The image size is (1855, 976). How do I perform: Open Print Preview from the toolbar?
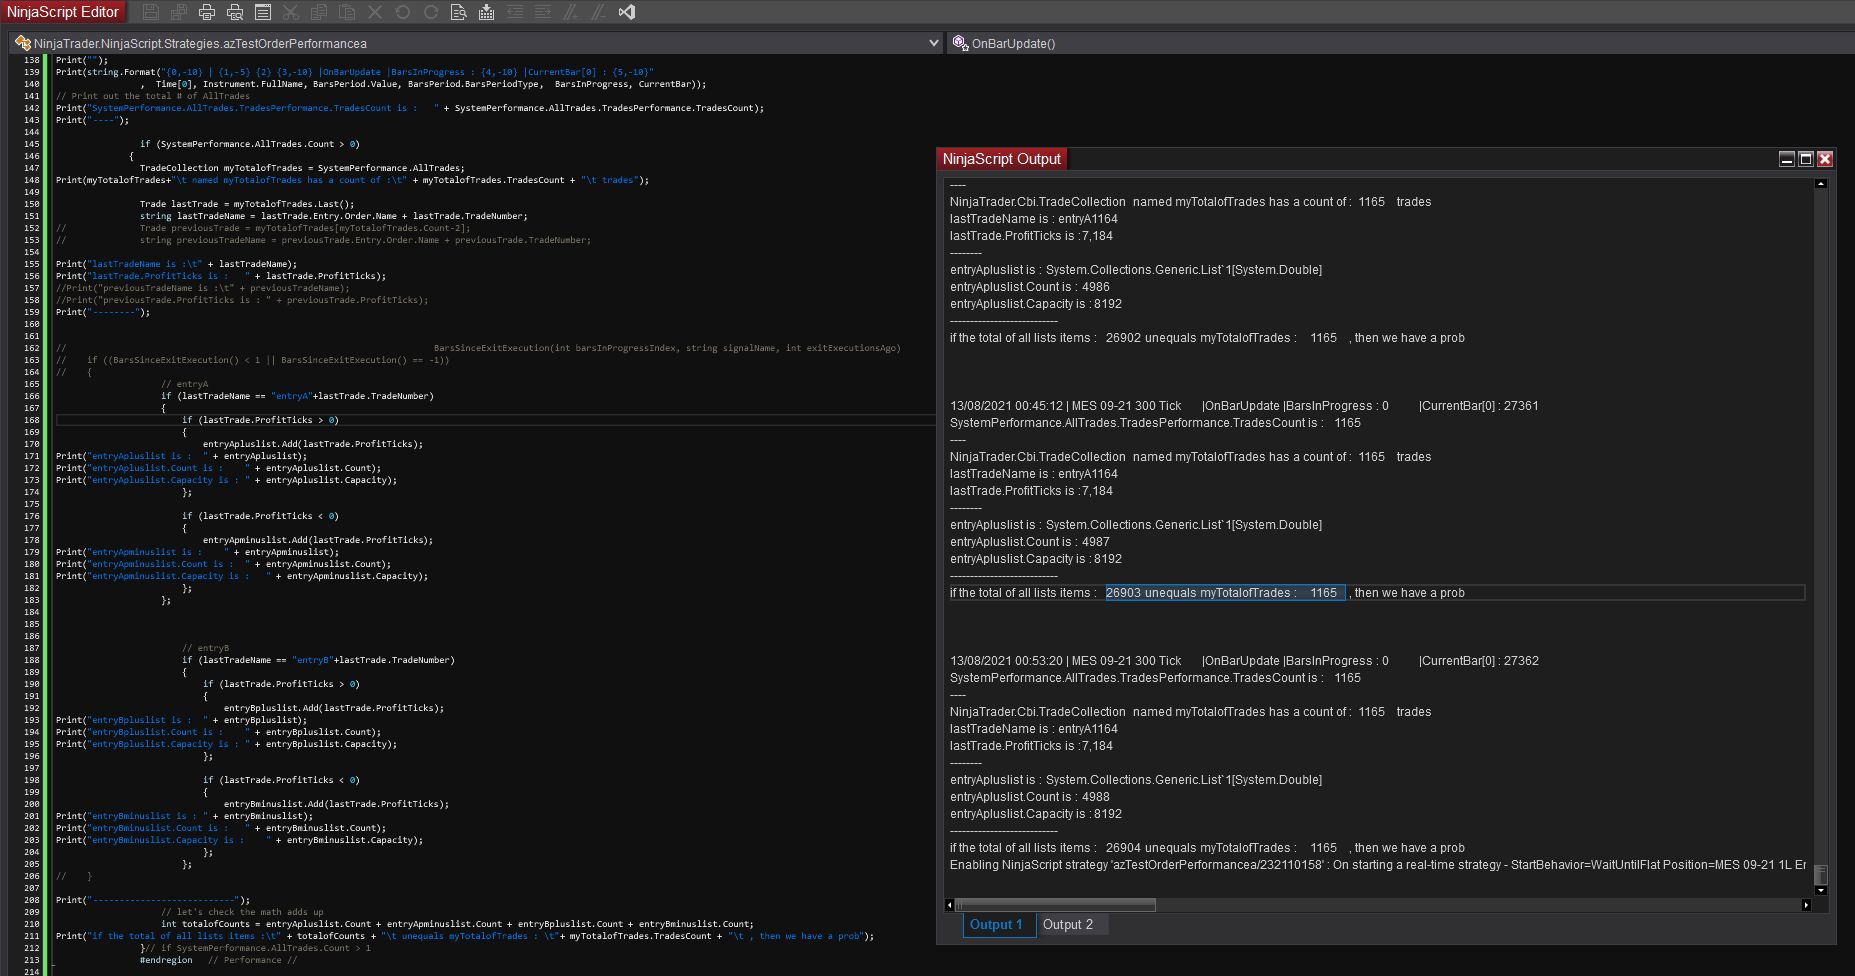(x=235, y=12)
